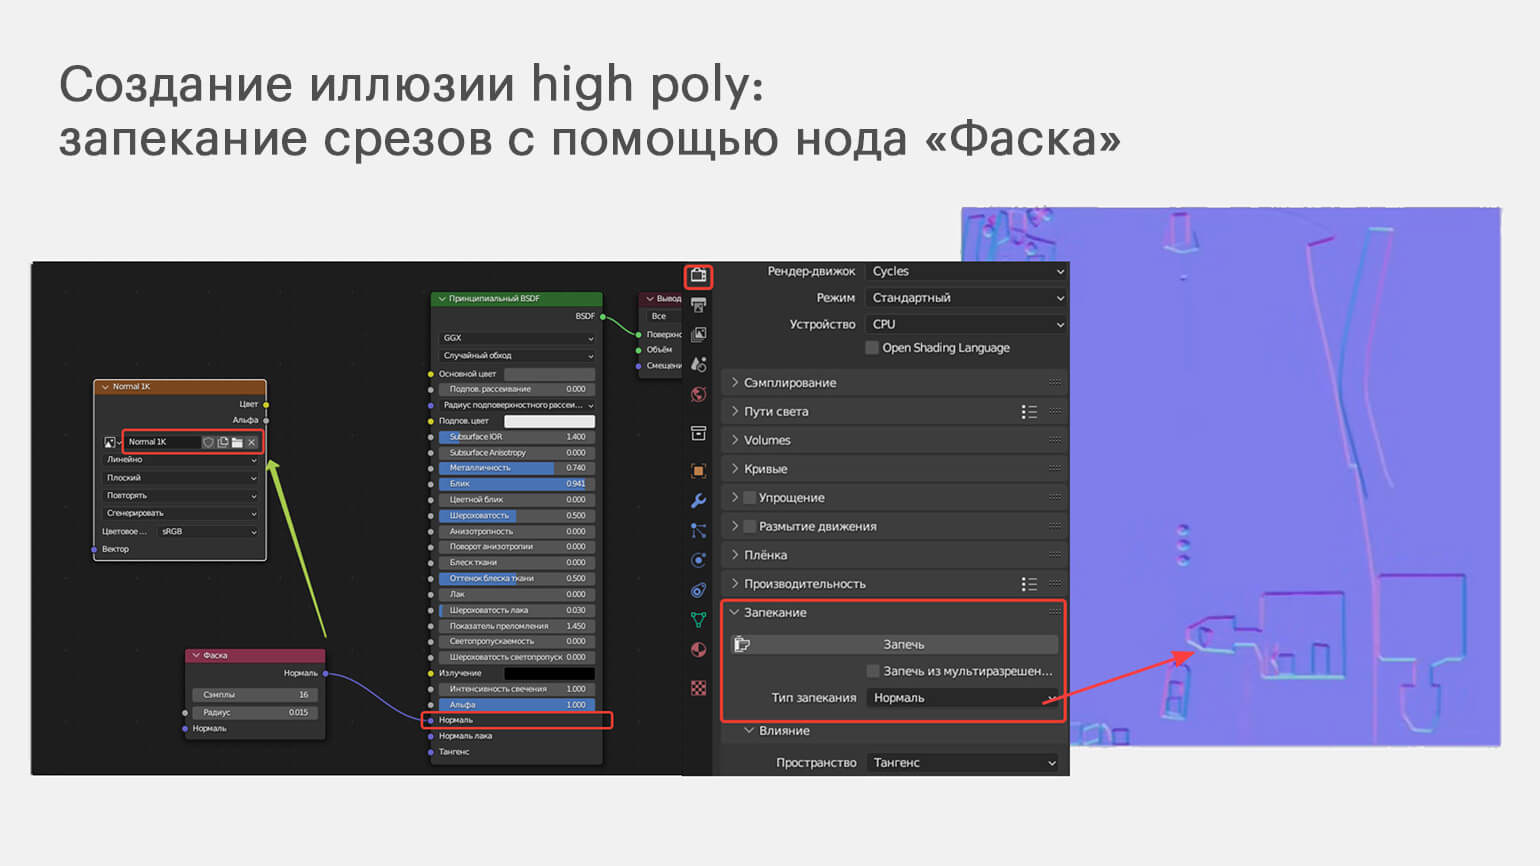The image size is (1540, 866).
Task: Open the Texture properties checker icon
Action: pyautogui.click(x=698, y=687)
